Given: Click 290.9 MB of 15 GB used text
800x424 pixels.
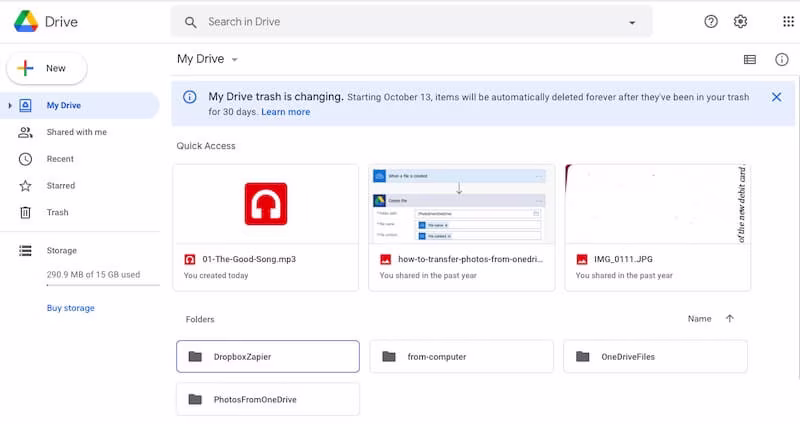Looking at the screenshot, I should (x=93, y=275).
